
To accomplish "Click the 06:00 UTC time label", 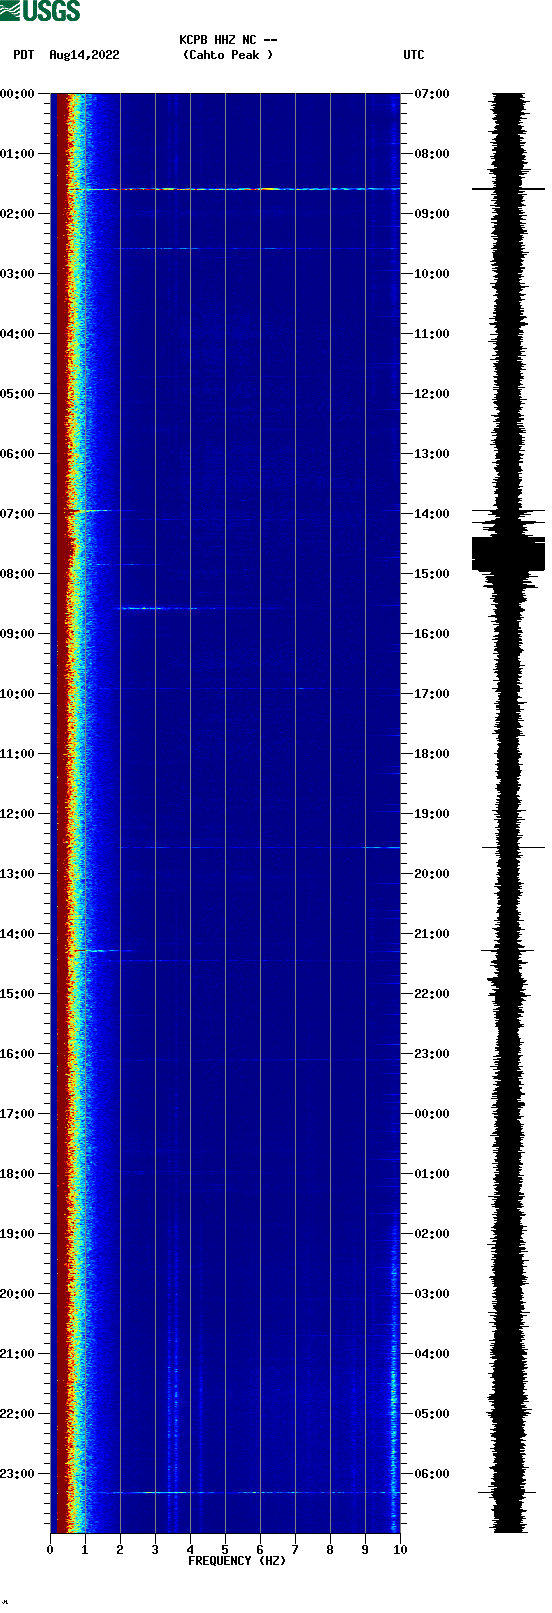I will pos(432,1474).
